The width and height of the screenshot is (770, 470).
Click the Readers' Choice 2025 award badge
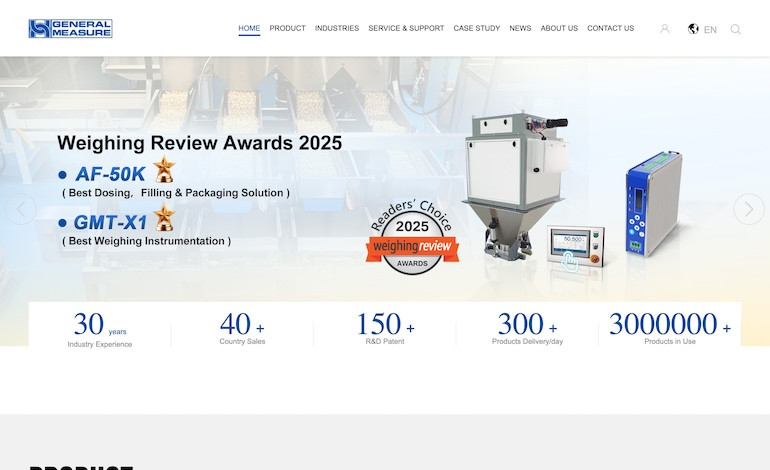(x=412, y=237)
